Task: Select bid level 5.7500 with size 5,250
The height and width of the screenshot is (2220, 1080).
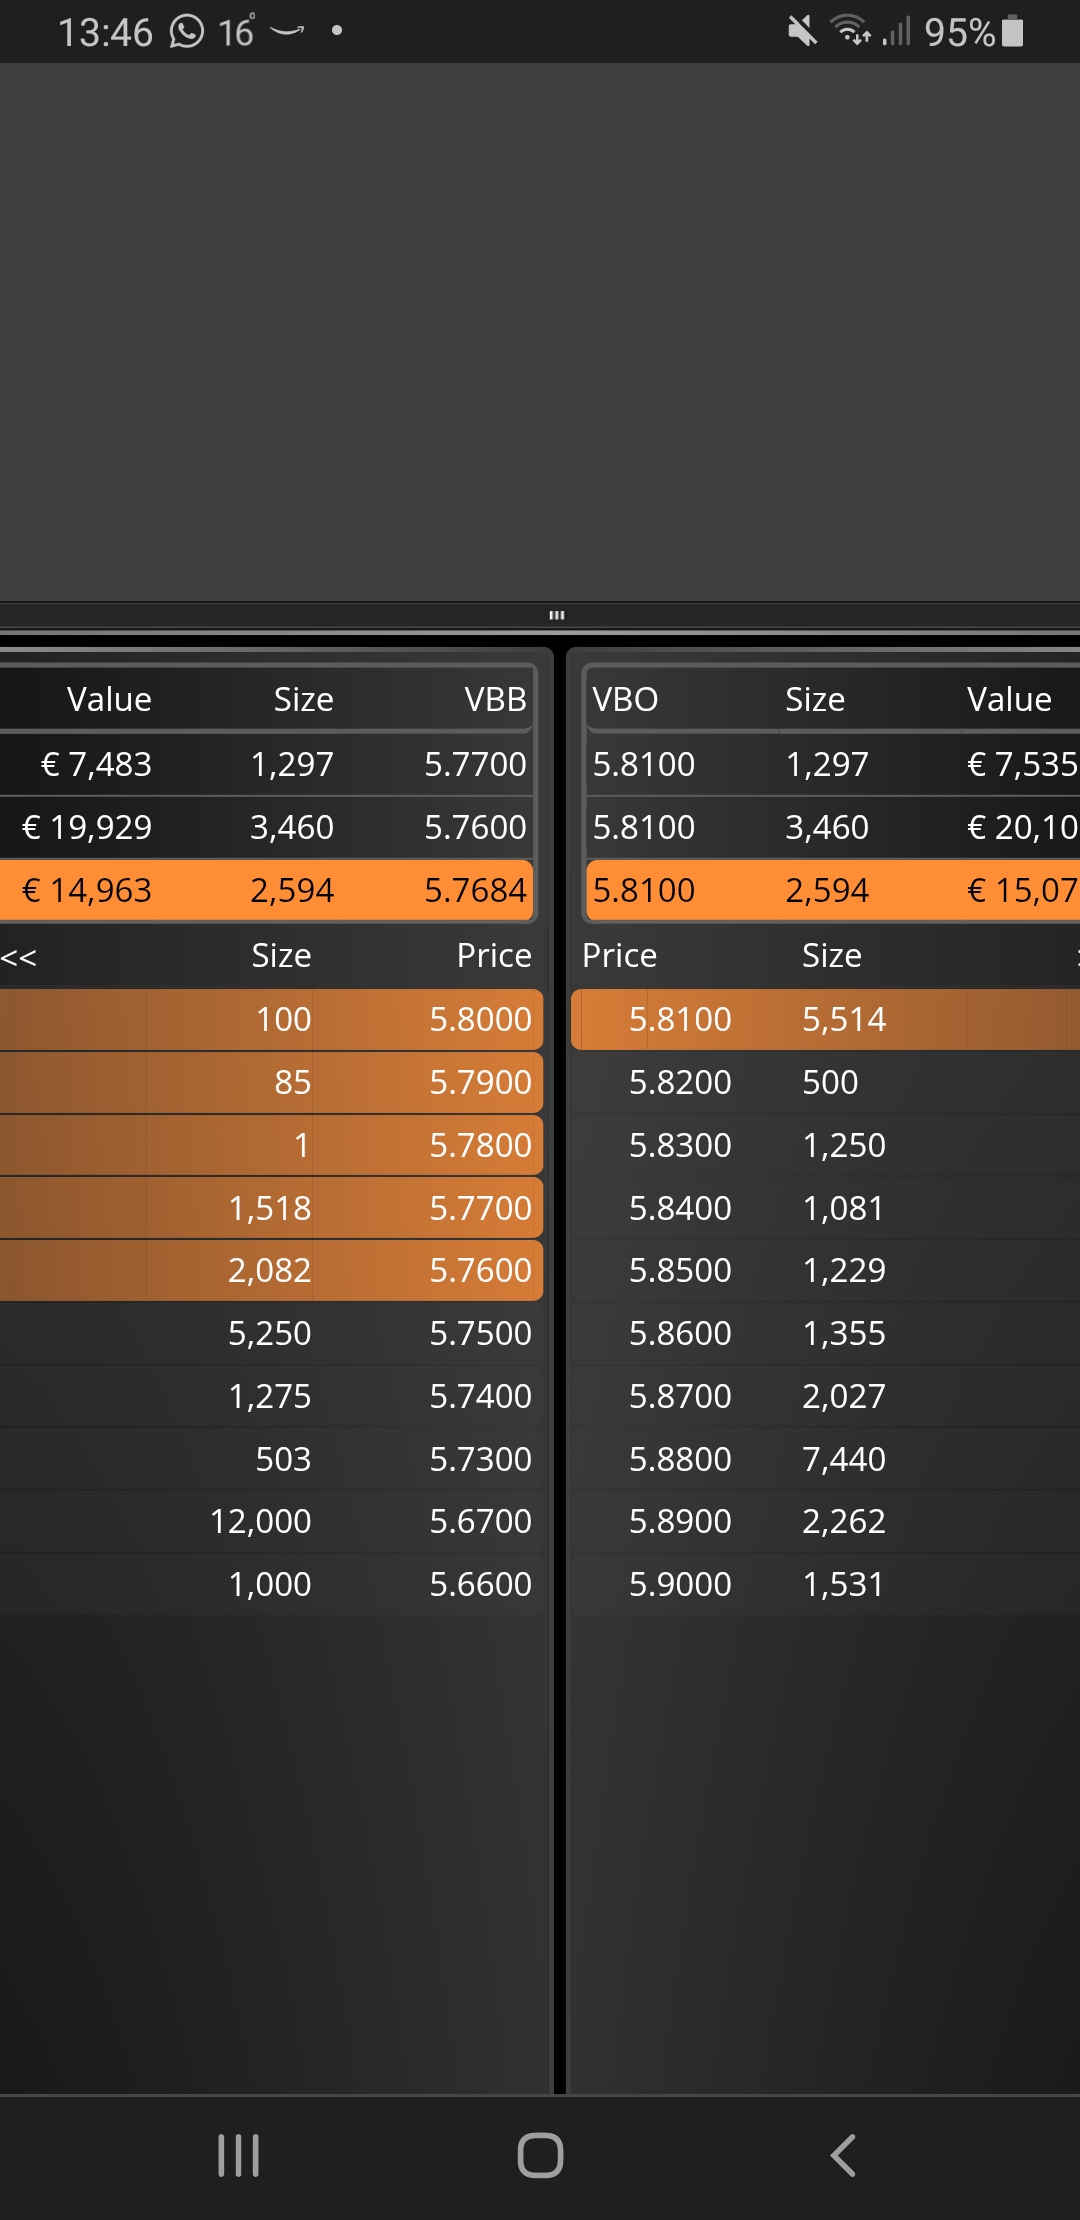Action: pos(271,1333)
